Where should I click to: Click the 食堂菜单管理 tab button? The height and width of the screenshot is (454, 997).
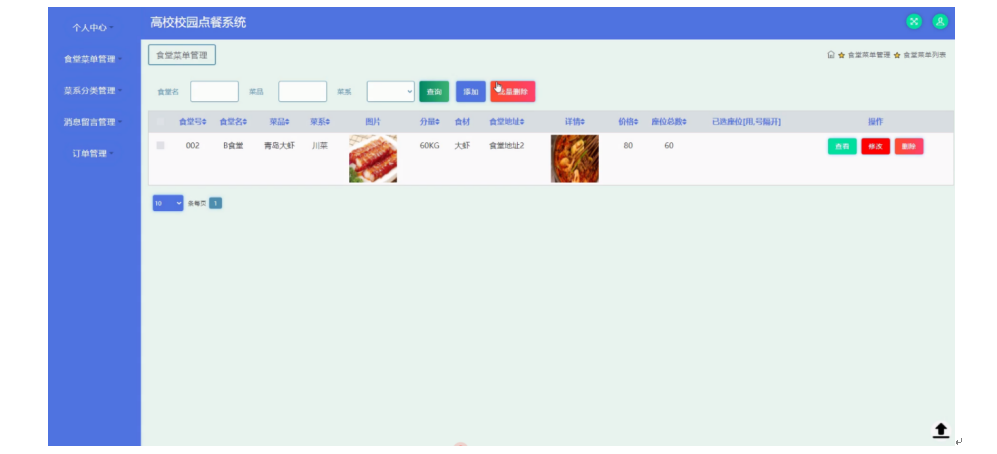pyautogui.click(x=182, y=55)
